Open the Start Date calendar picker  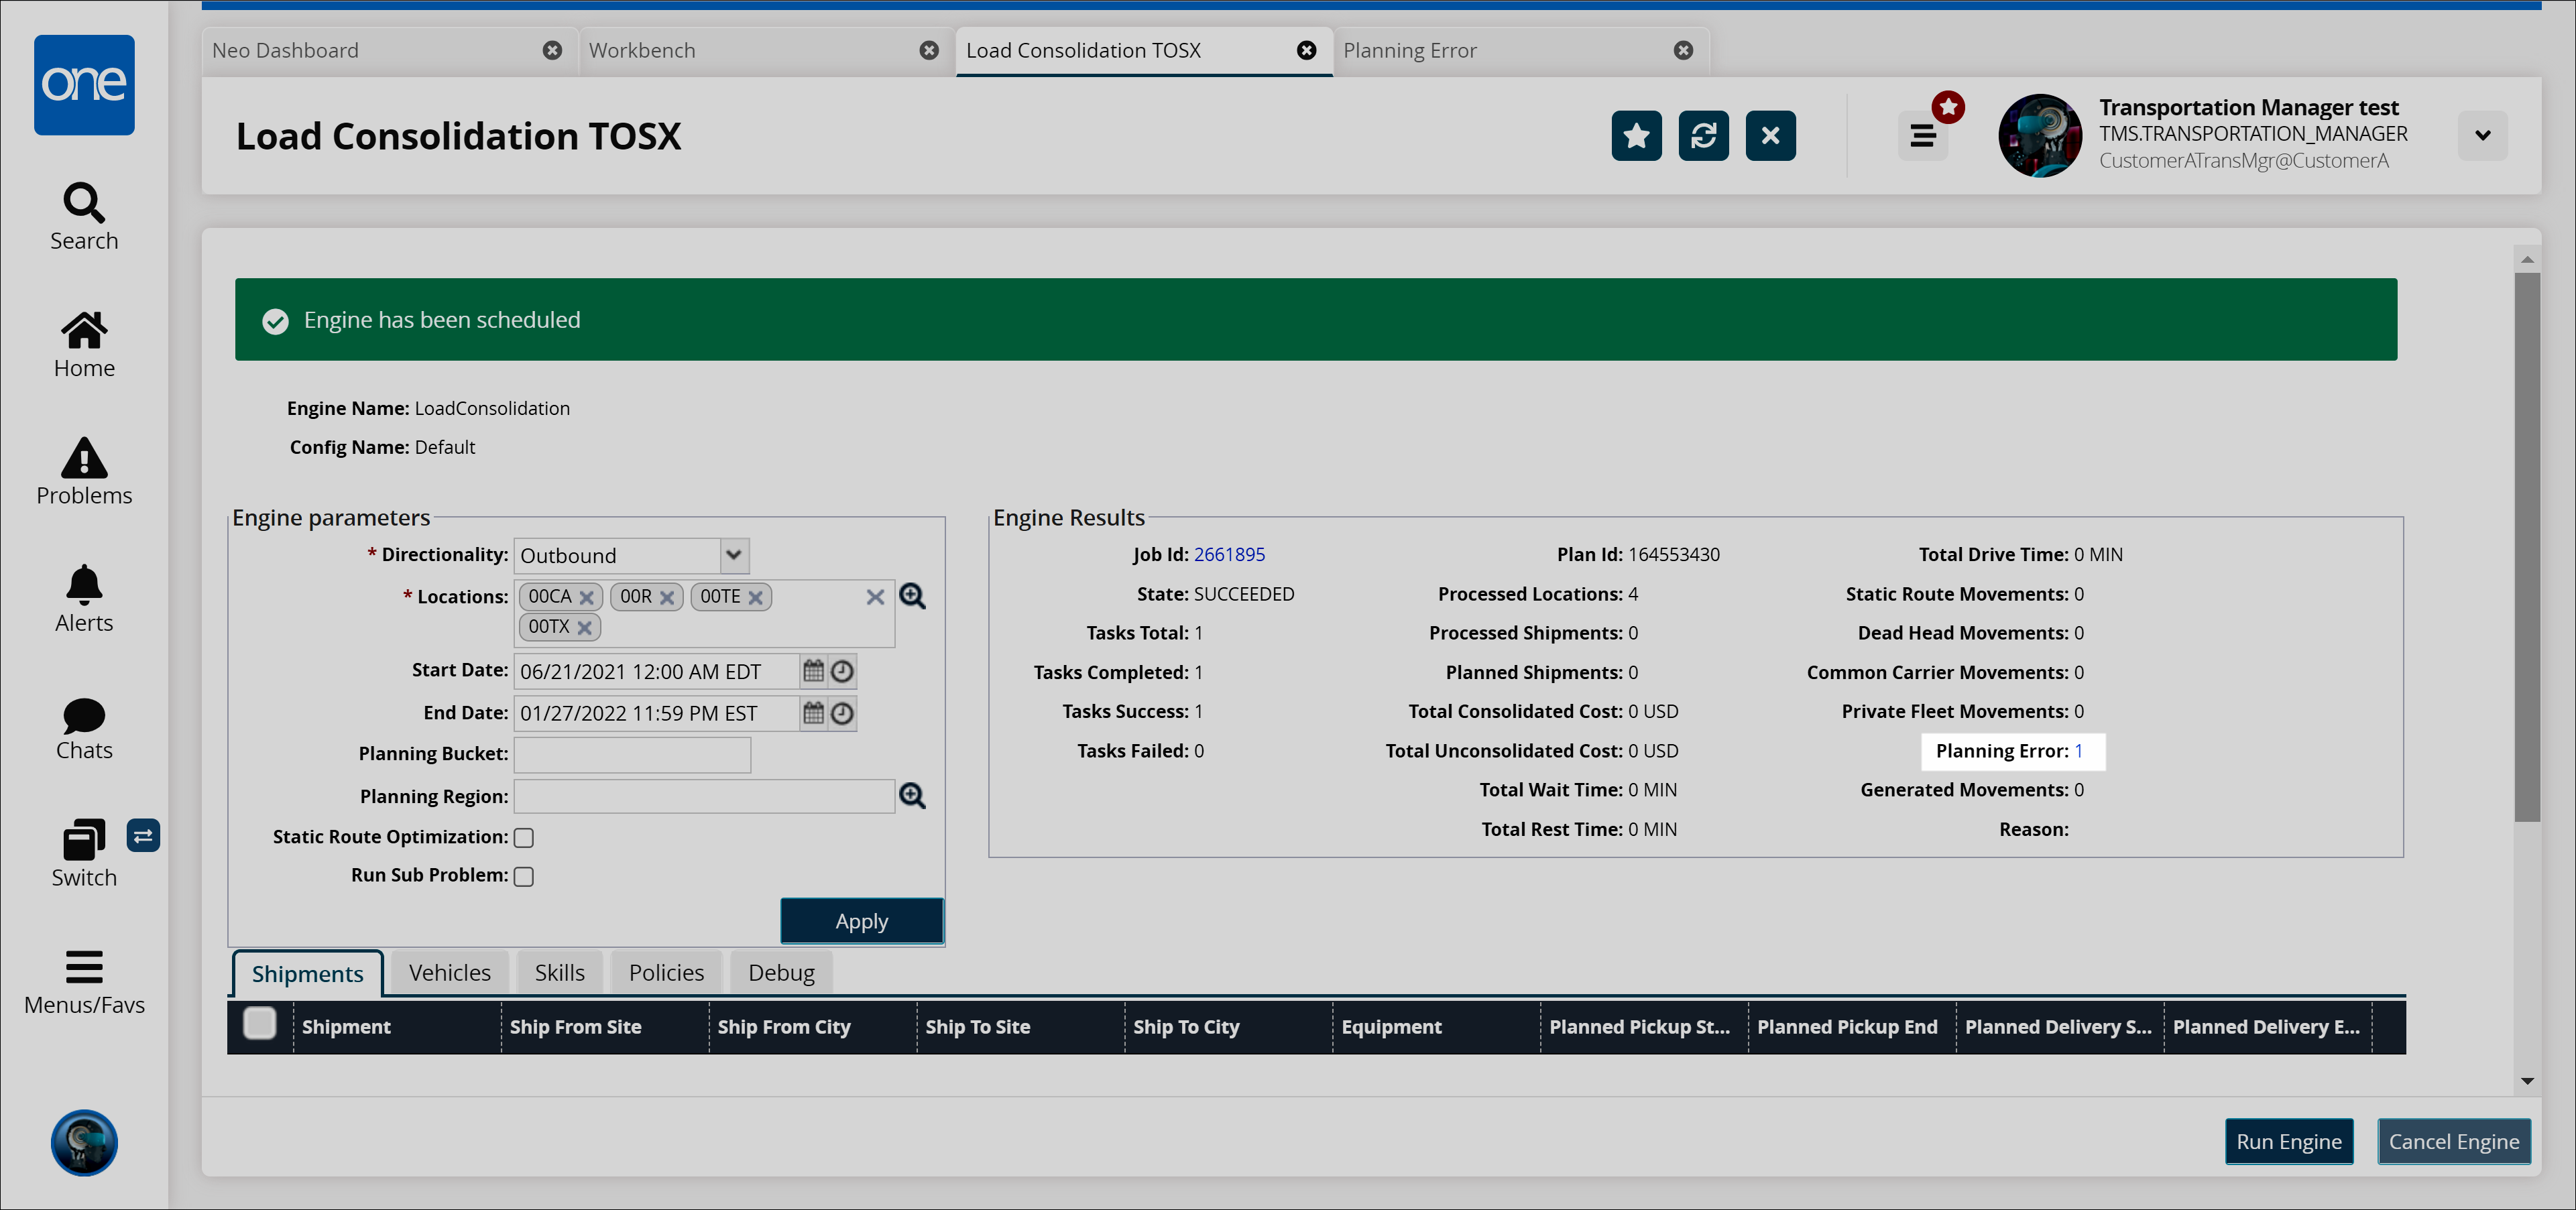pyautogui.click(x=813, y=671)
